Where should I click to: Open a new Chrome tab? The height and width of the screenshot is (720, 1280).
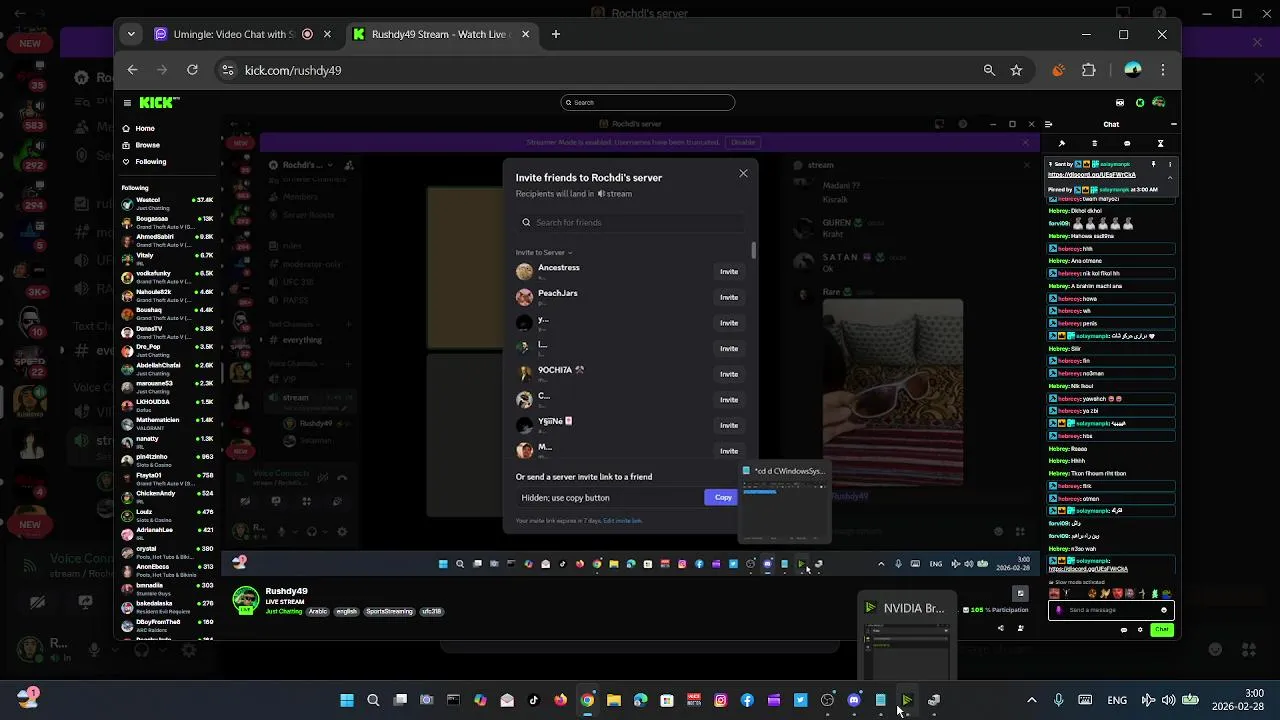point(556,34)
